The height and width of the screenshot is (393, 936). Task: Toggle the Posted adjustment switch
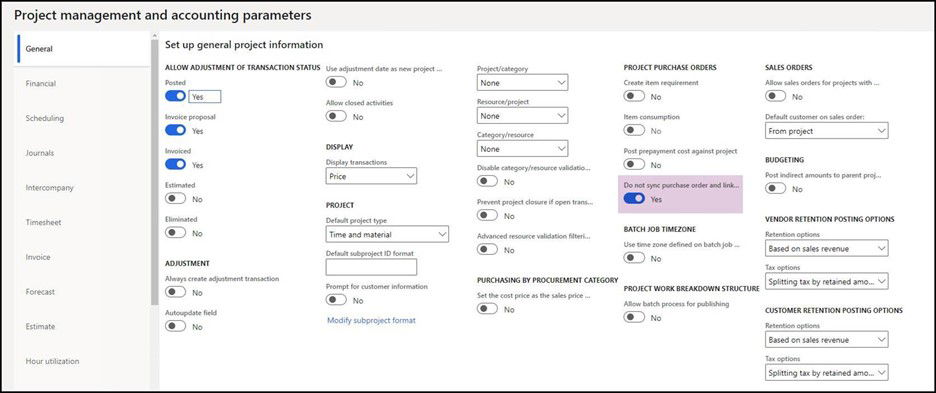[176, 96]
